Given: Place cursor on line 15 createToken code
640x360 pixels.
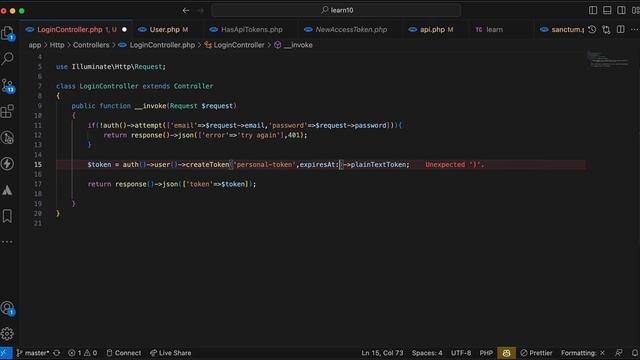Looking at the screenshot, I should coord(207,164).
